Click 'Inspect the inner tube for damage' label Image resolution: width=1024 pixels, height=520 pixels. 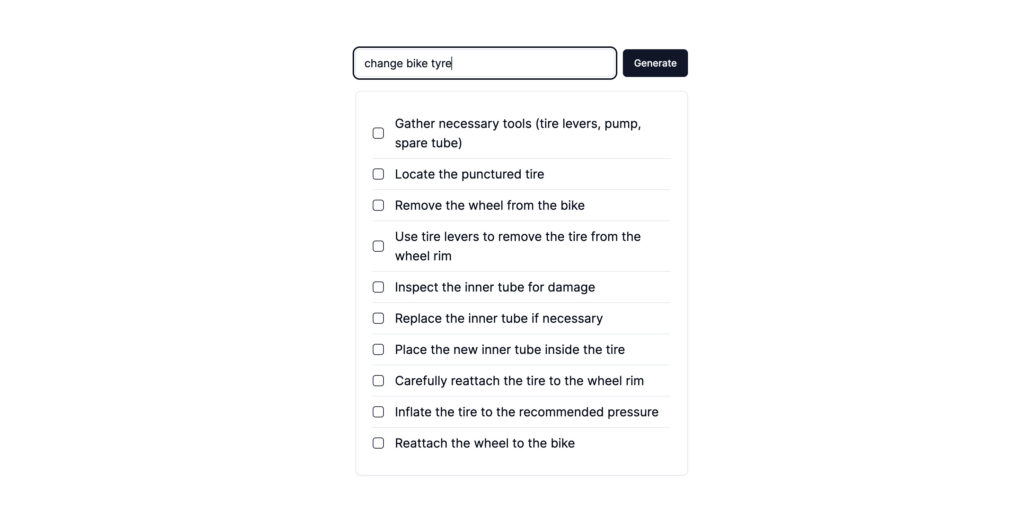point(494,287)
